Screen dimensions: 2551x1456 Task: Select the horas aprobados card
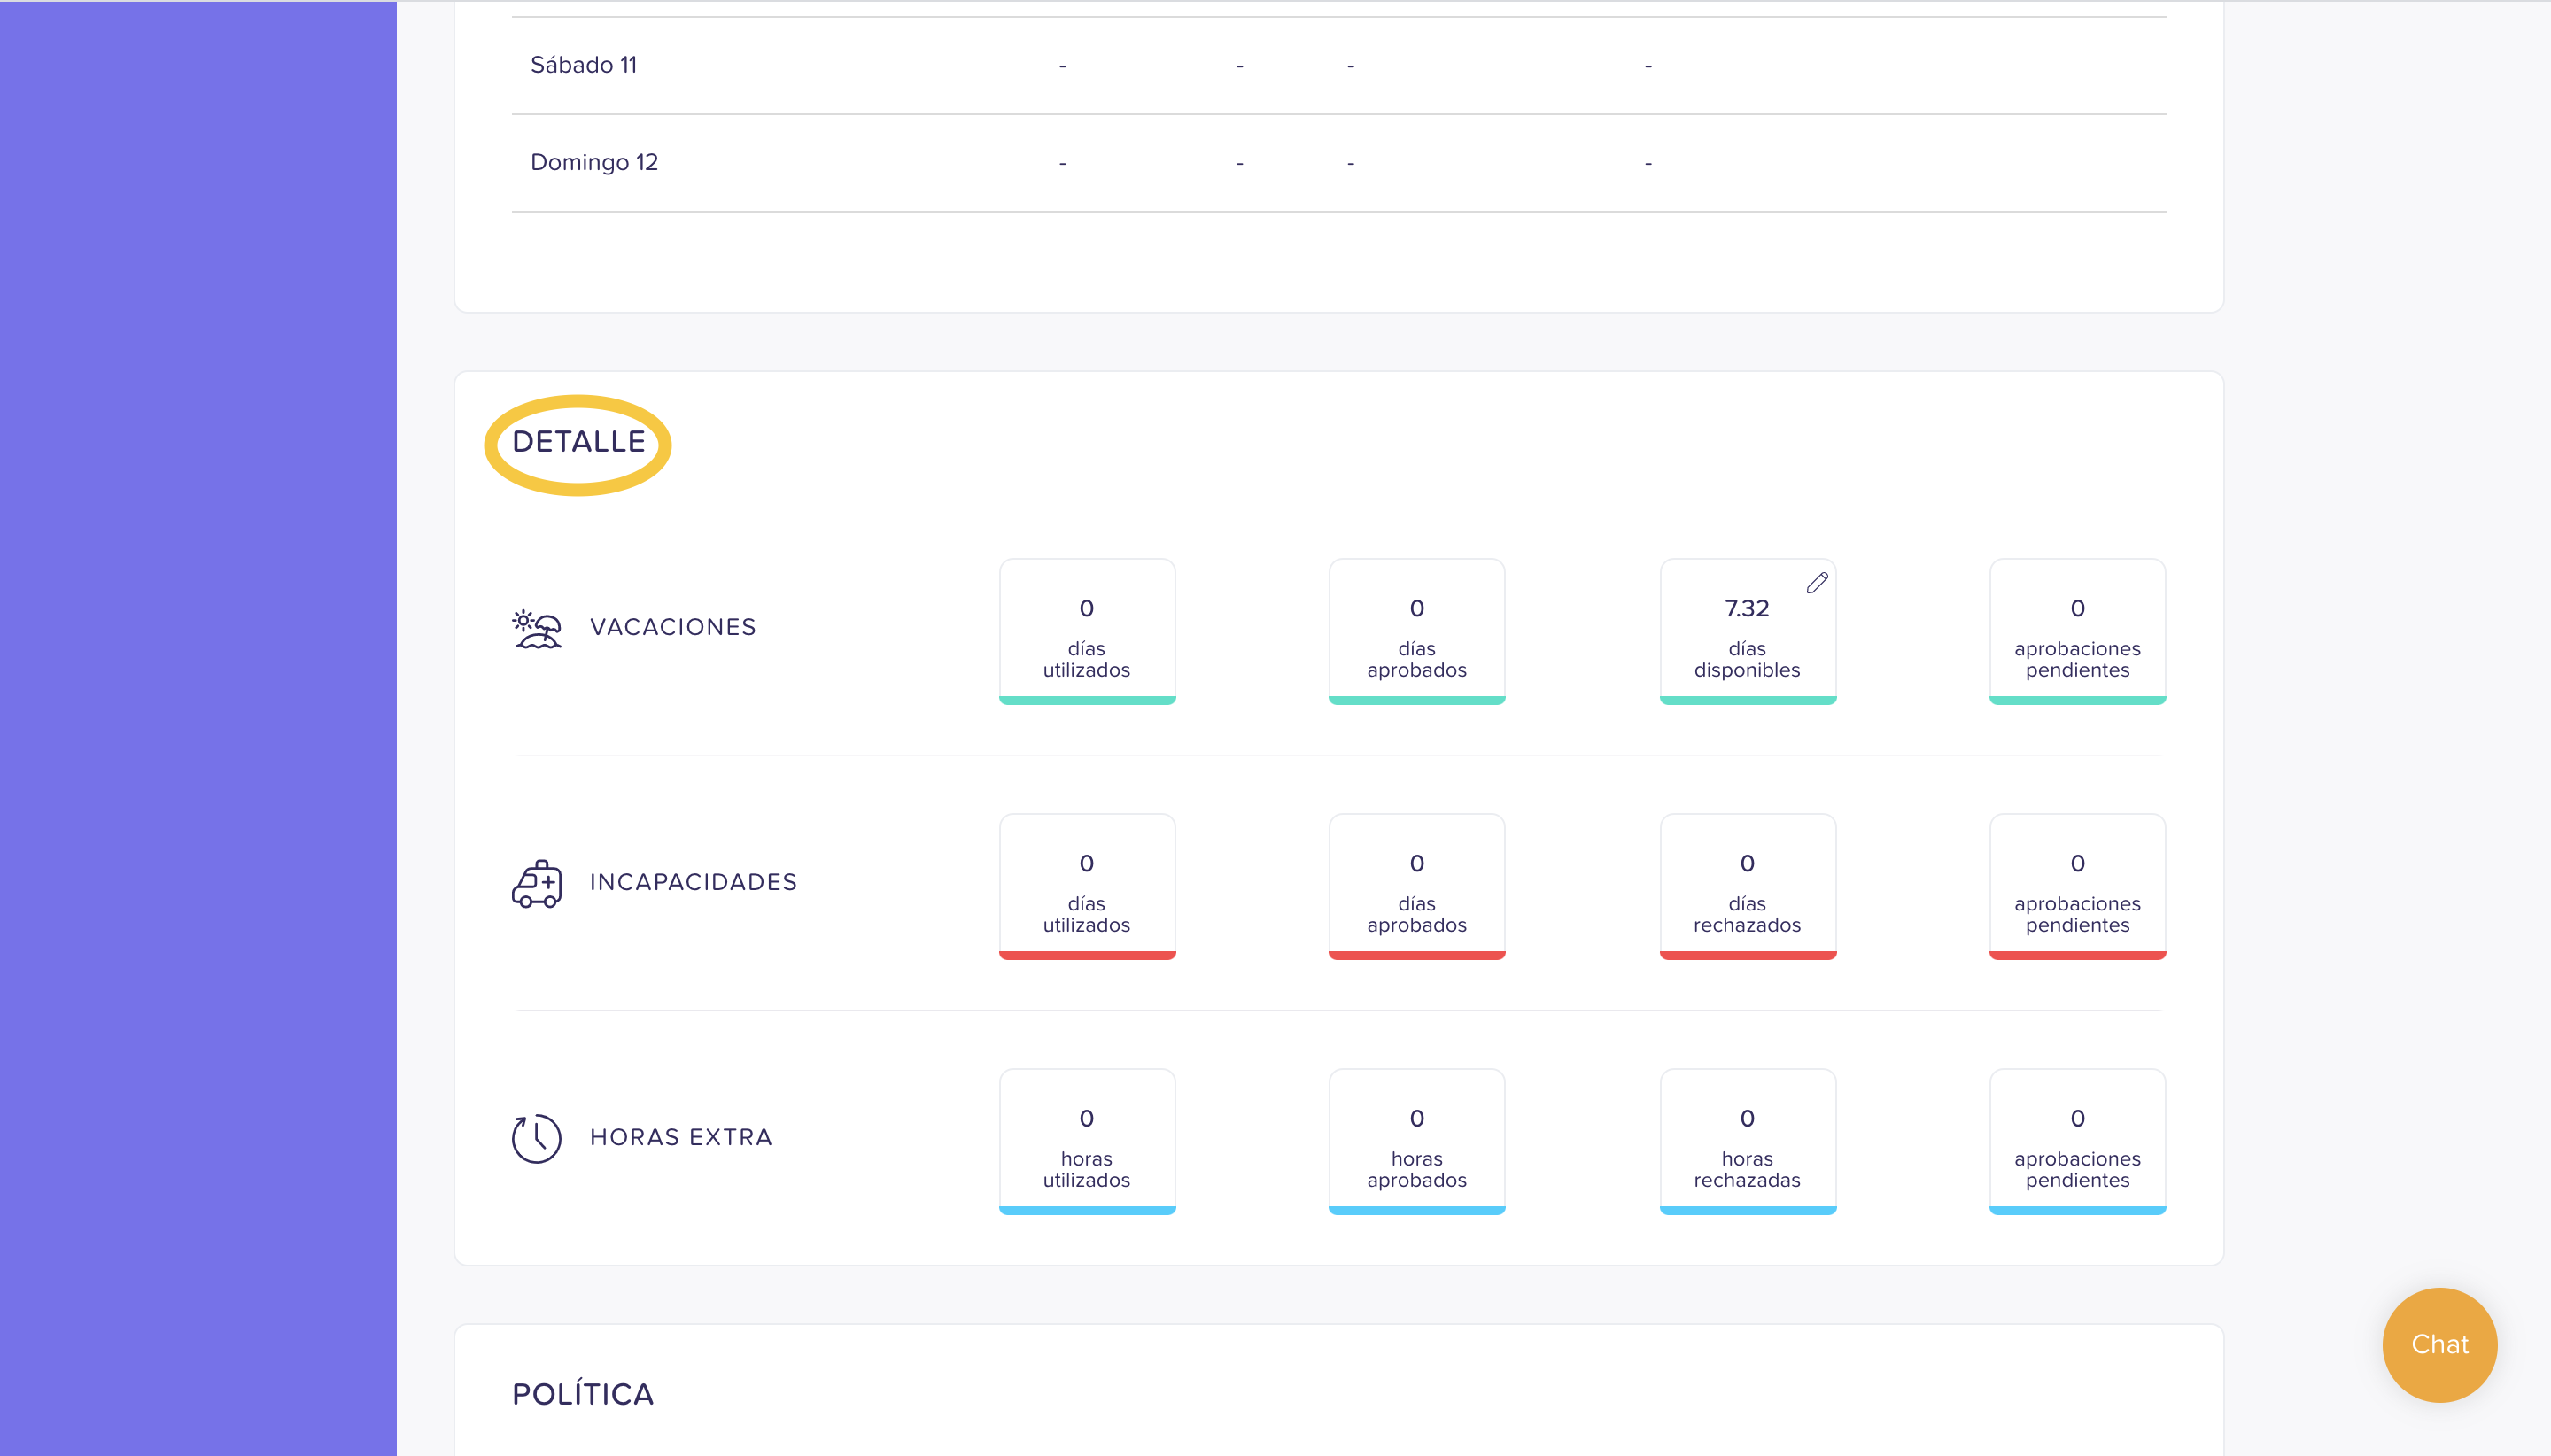(x=1417, y=1141)
